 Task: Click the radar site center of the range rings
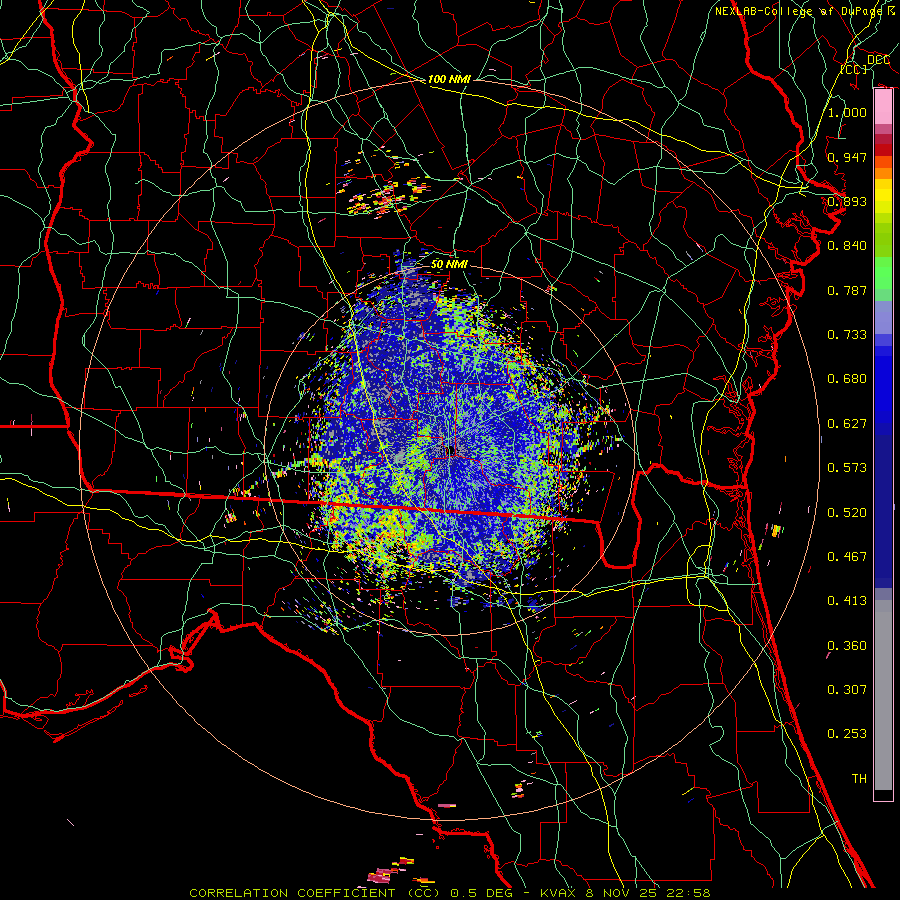click(x=449, y=450)
